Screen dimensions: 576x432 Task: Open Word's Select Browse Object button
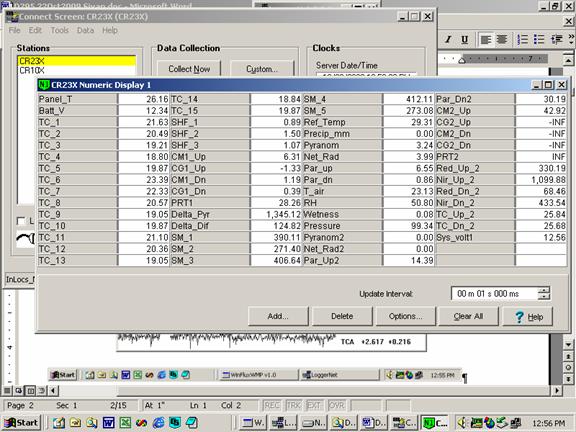tap(568, 367)
